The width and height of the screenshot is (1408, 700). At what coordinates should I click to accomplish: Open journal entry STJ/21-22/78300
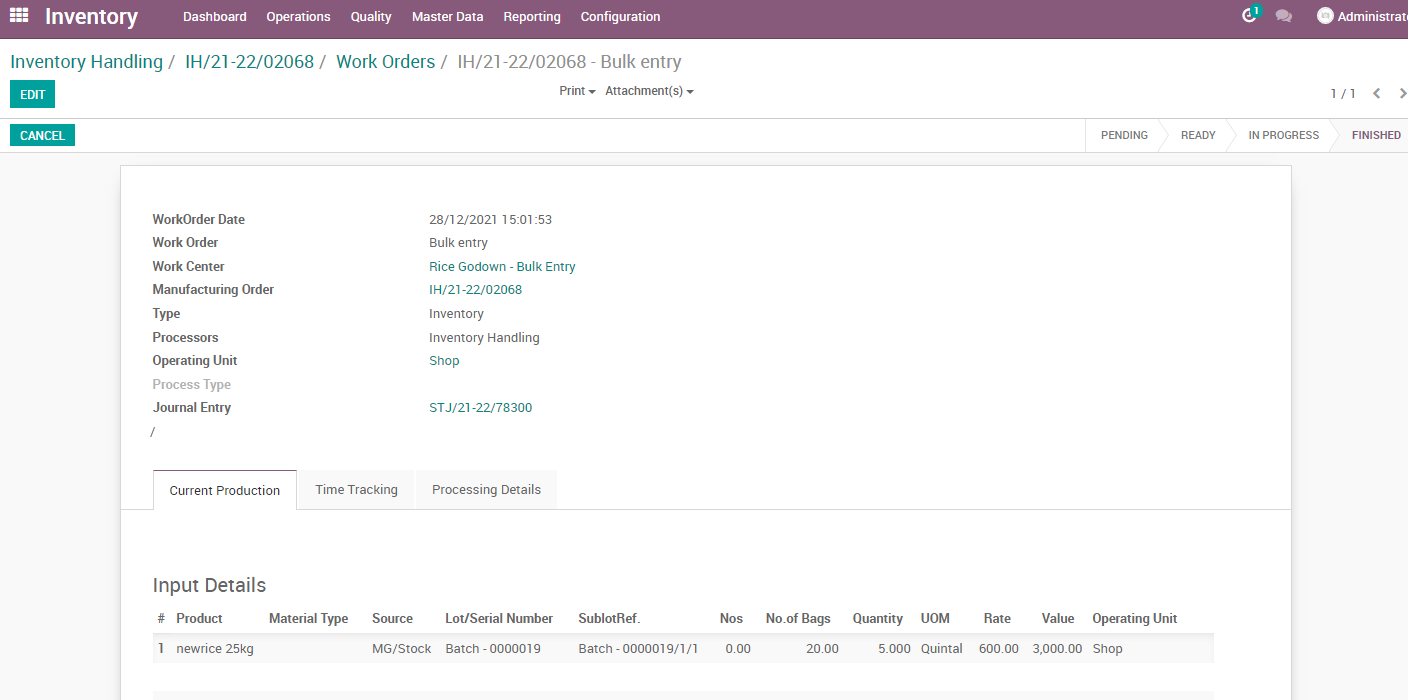coord(480,407)
